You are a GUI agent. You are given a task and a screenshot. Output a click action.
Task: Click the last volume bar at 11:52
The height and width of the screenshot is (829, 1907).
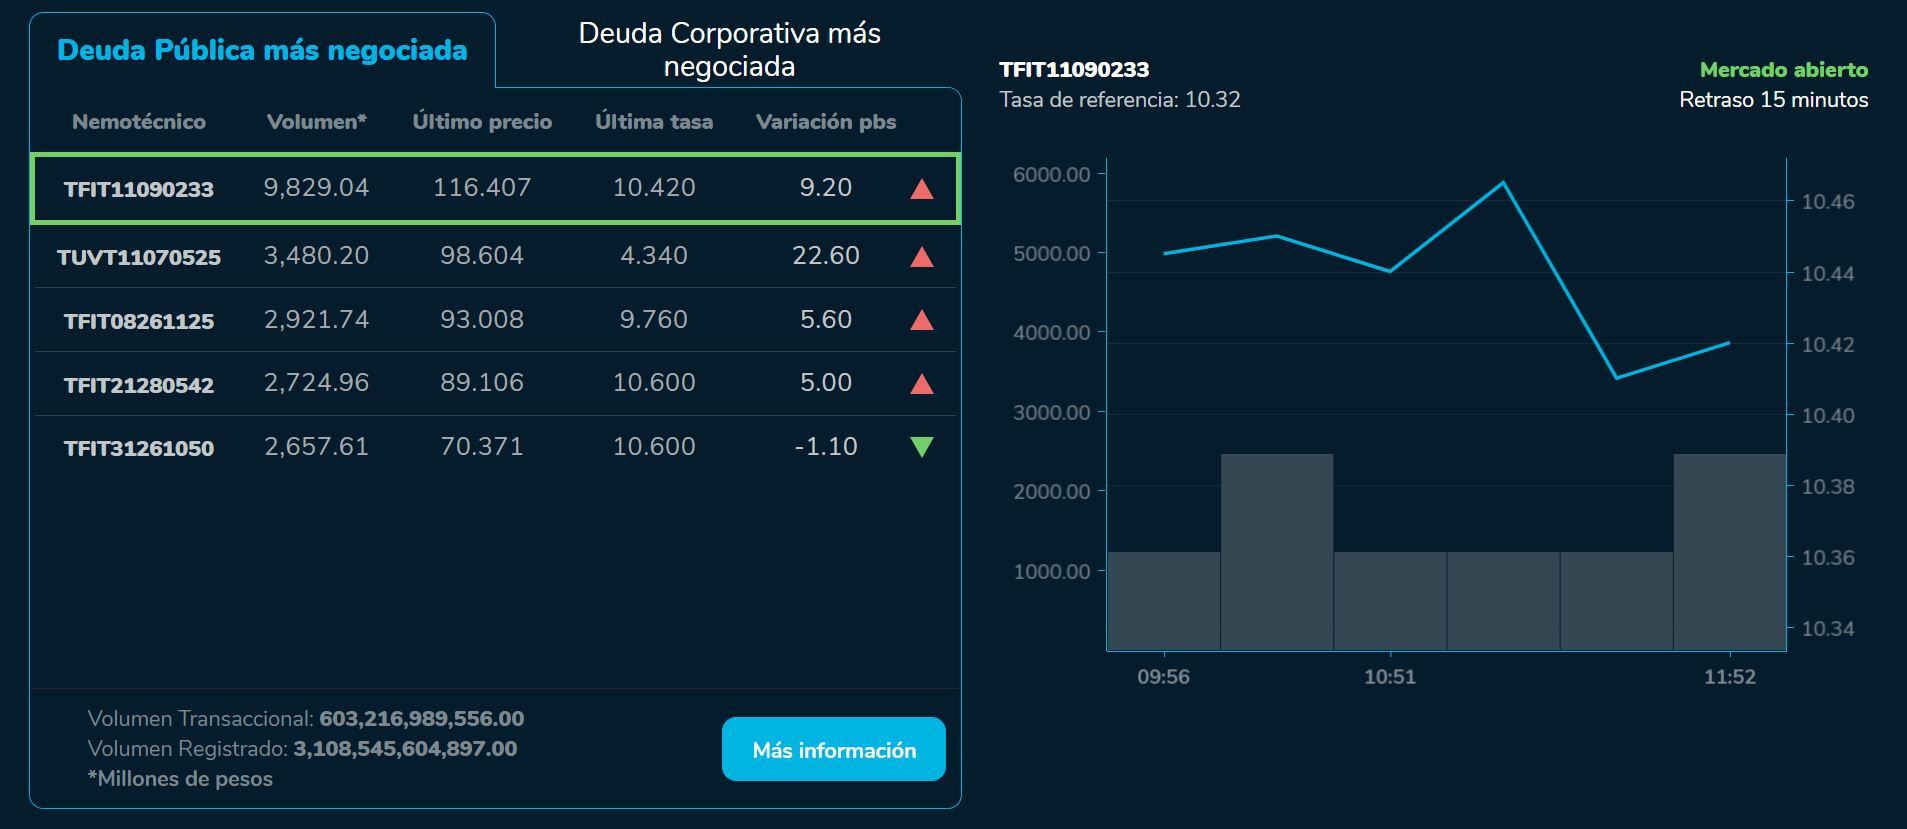tap(1729, 552)
